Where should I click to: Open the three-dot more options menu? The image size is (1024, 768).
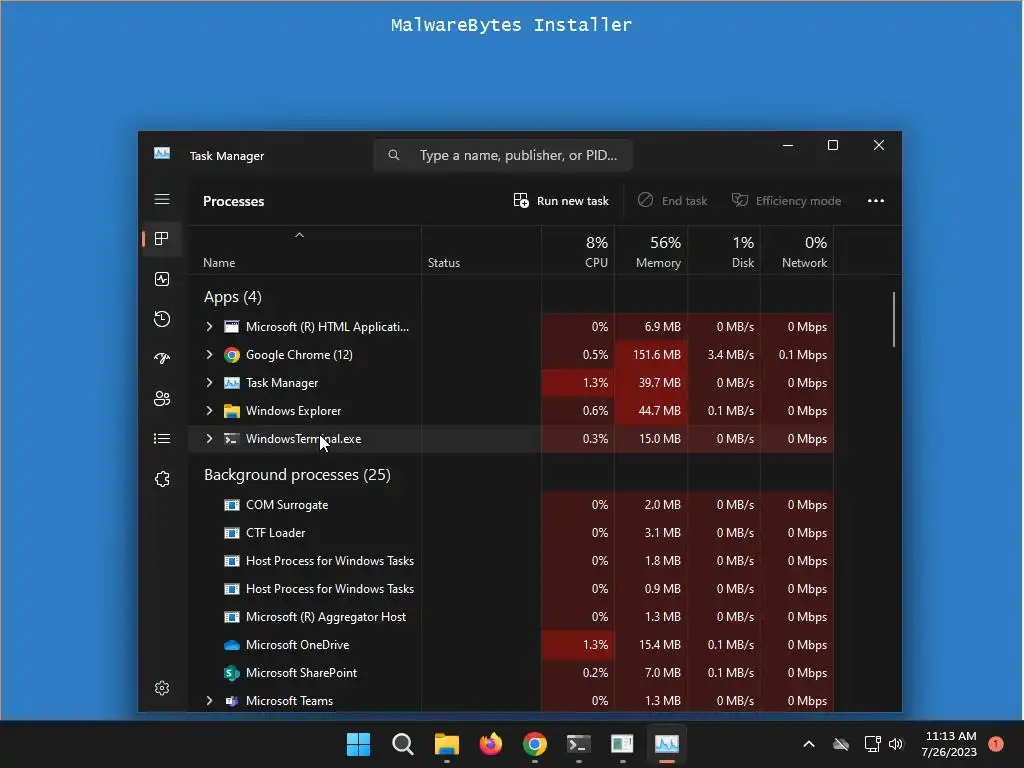[x=876, y=200]
